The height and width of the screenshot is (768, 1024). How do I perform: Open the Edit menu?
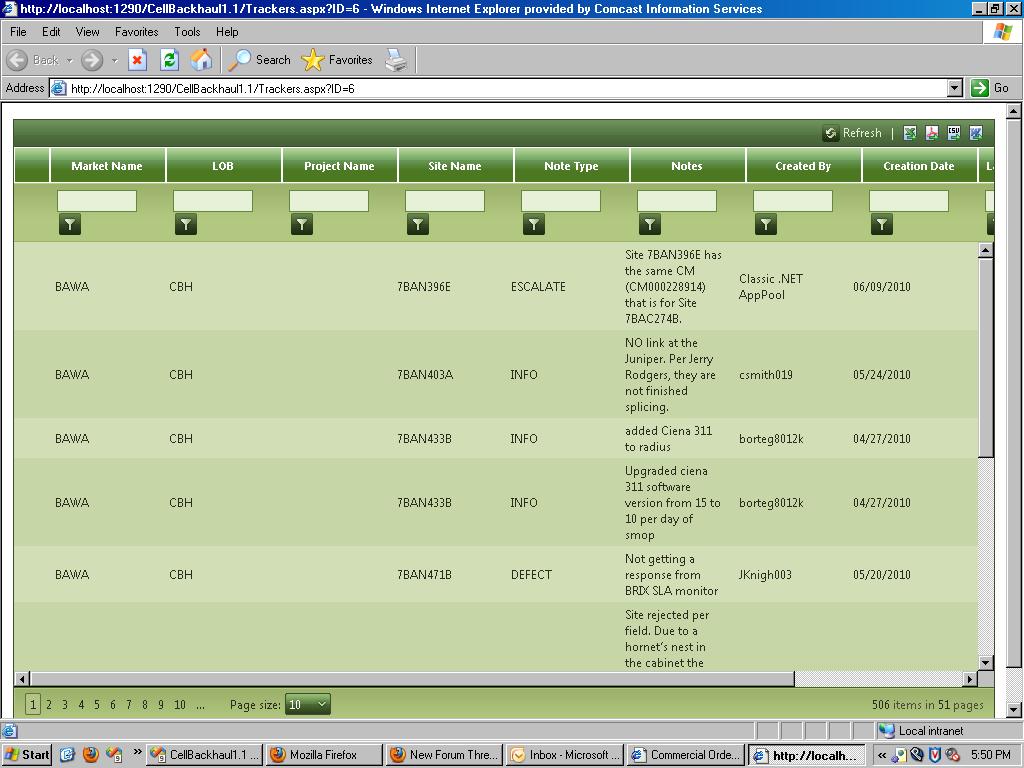(51, 31)
